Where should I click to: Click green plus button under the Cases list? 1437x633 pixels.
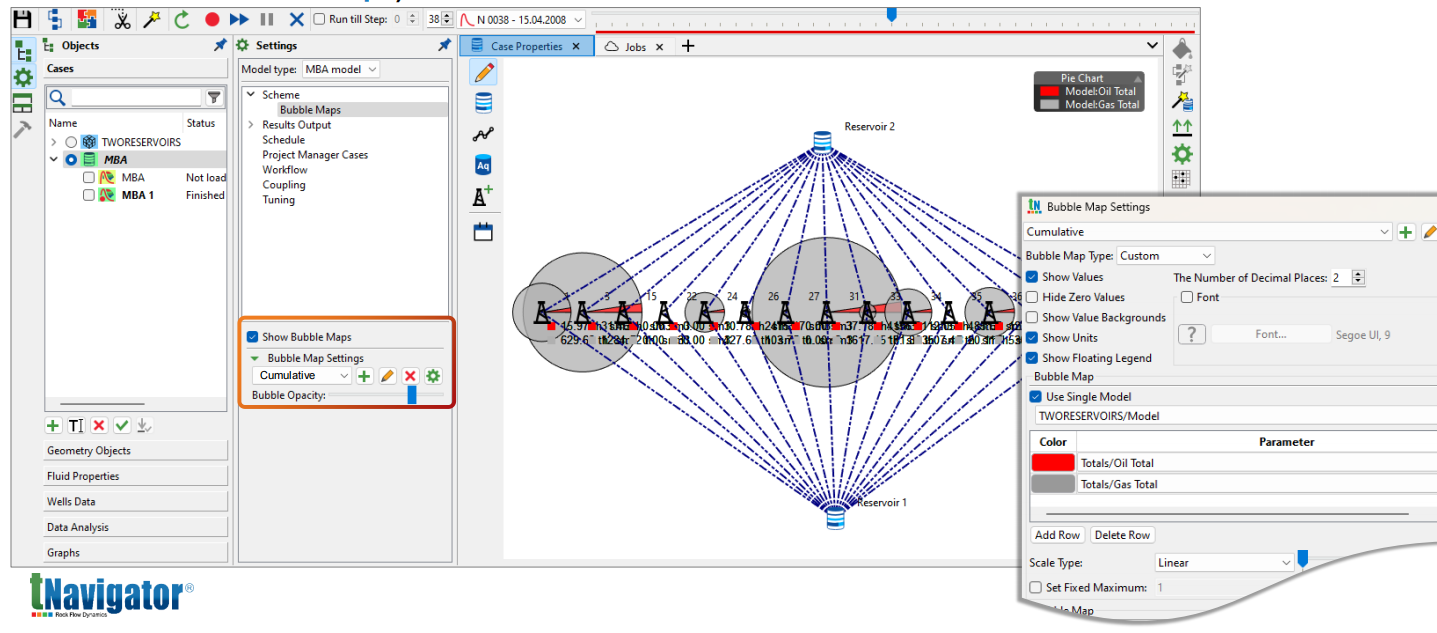tap(53, 426)
